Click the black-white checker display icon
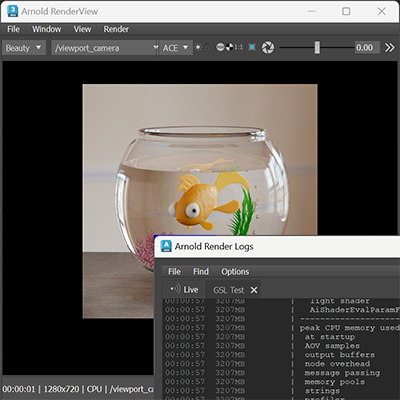 click(x=229, y=48)
